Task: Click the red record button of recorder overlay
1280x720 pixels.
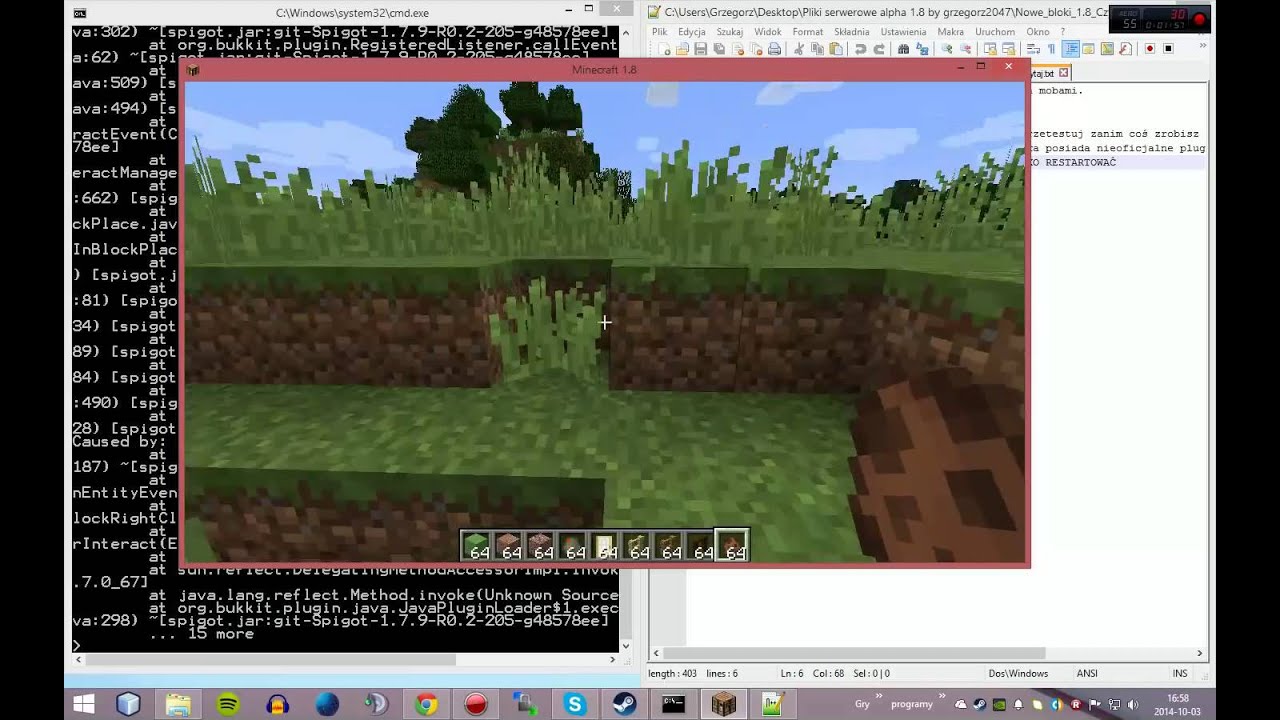Action: (1199, 18)
